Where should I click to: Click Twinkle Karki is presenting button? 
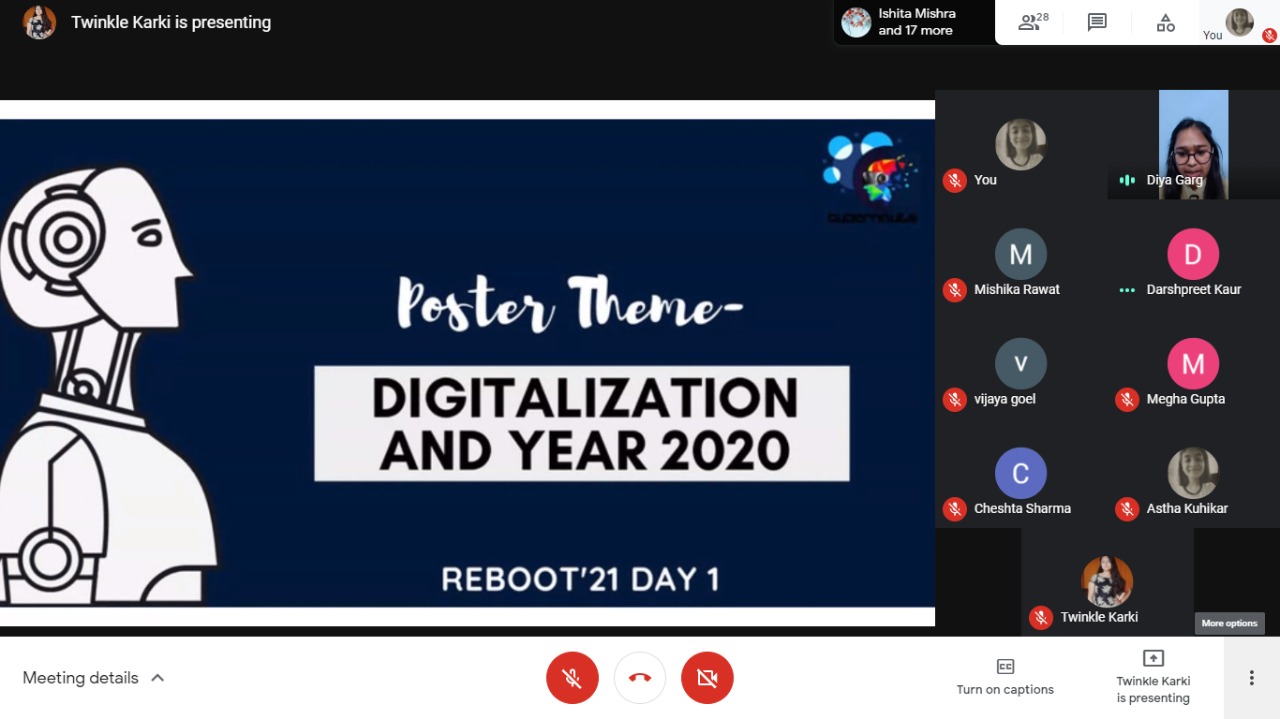coord(1152,677)
